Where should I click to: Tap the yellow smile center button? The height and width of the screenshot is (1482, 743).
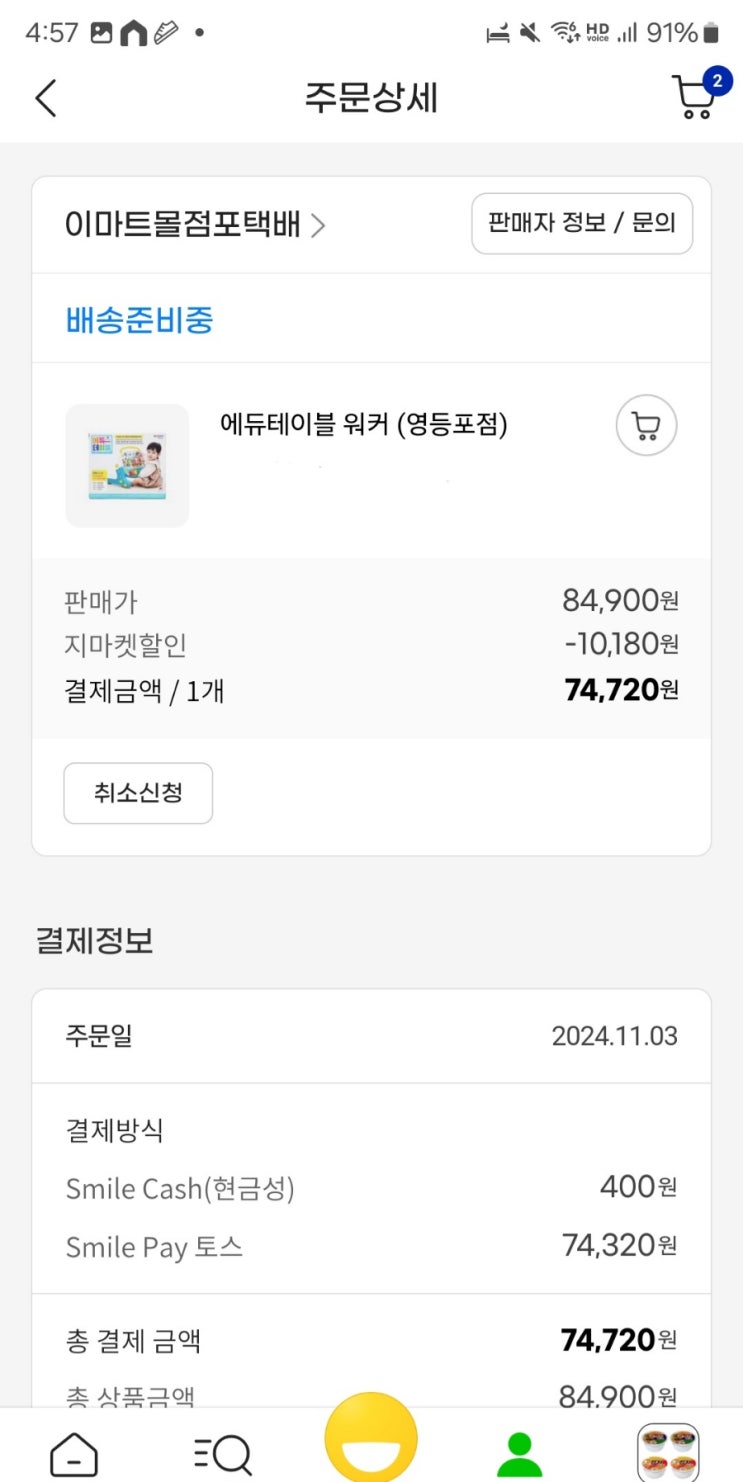(x=371, y=1440)
